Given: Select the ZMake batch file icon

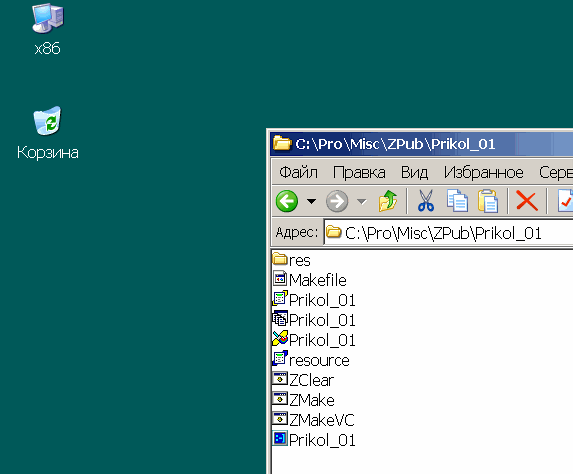Looking at the screenshot, I should [x=280, y=398].
